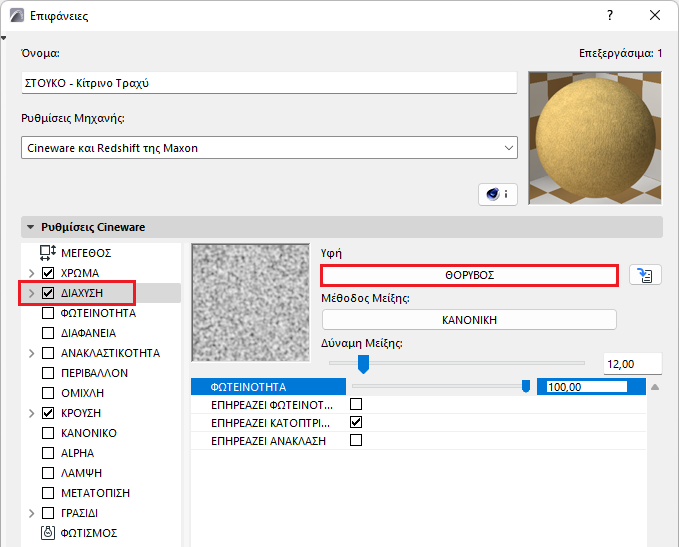The width and height of the screenshot is (679, 547).
Task: Open the Ρυθμίσεις Μηχανής engine dropdown
Action: click(x=269, y=148)
